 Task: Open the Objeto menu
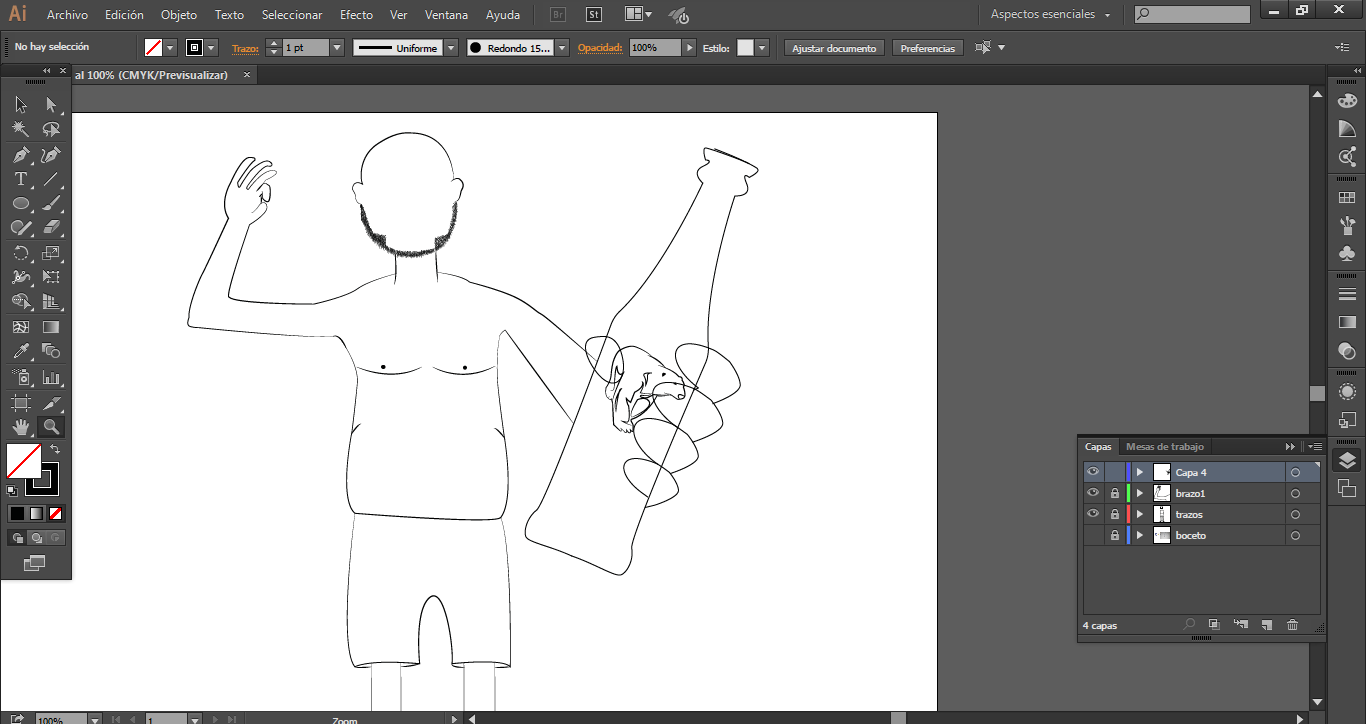(179, 15)
